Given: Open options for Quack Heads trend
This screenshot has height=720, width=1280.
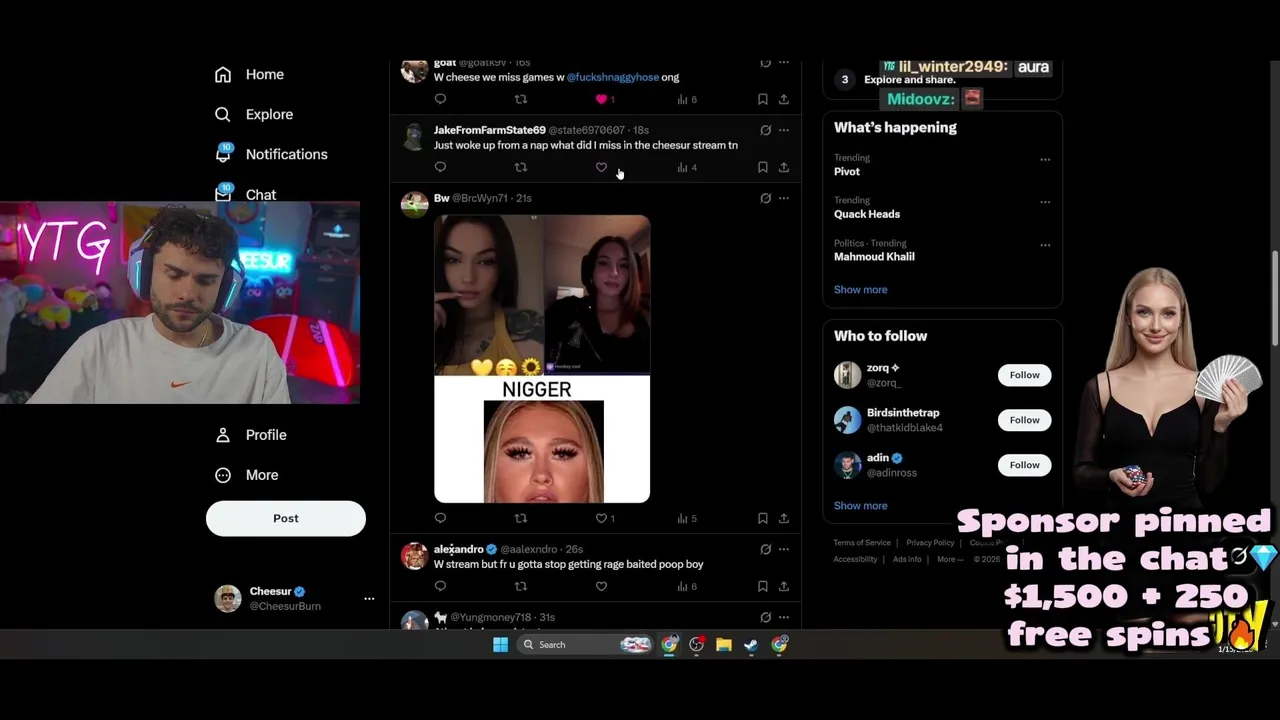Looking at the screenshot, I should [x=1045, y=202].
